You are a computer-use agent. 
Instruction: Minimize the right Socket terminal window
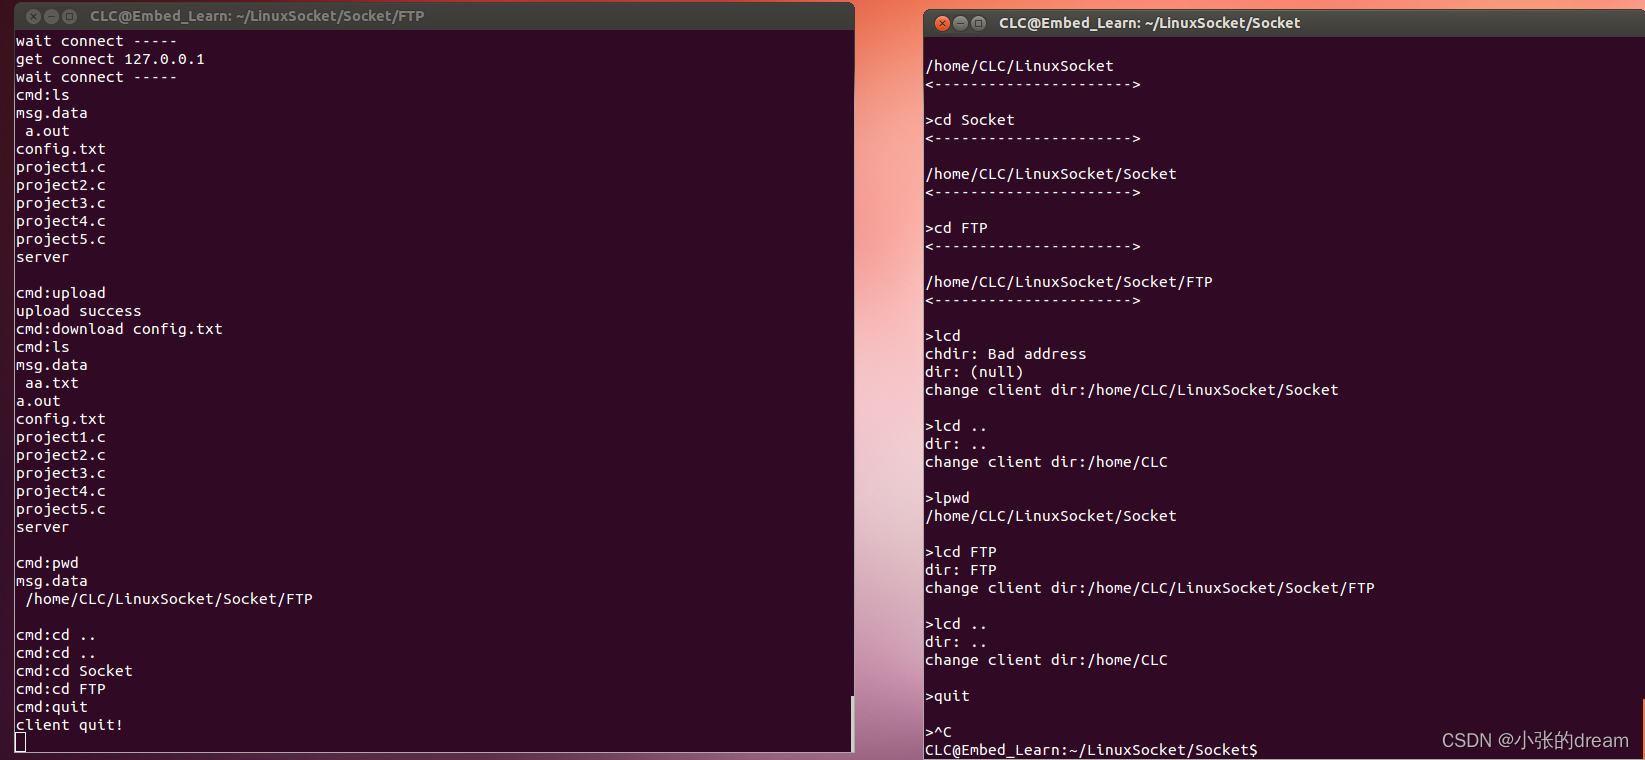tap(960, 23)
